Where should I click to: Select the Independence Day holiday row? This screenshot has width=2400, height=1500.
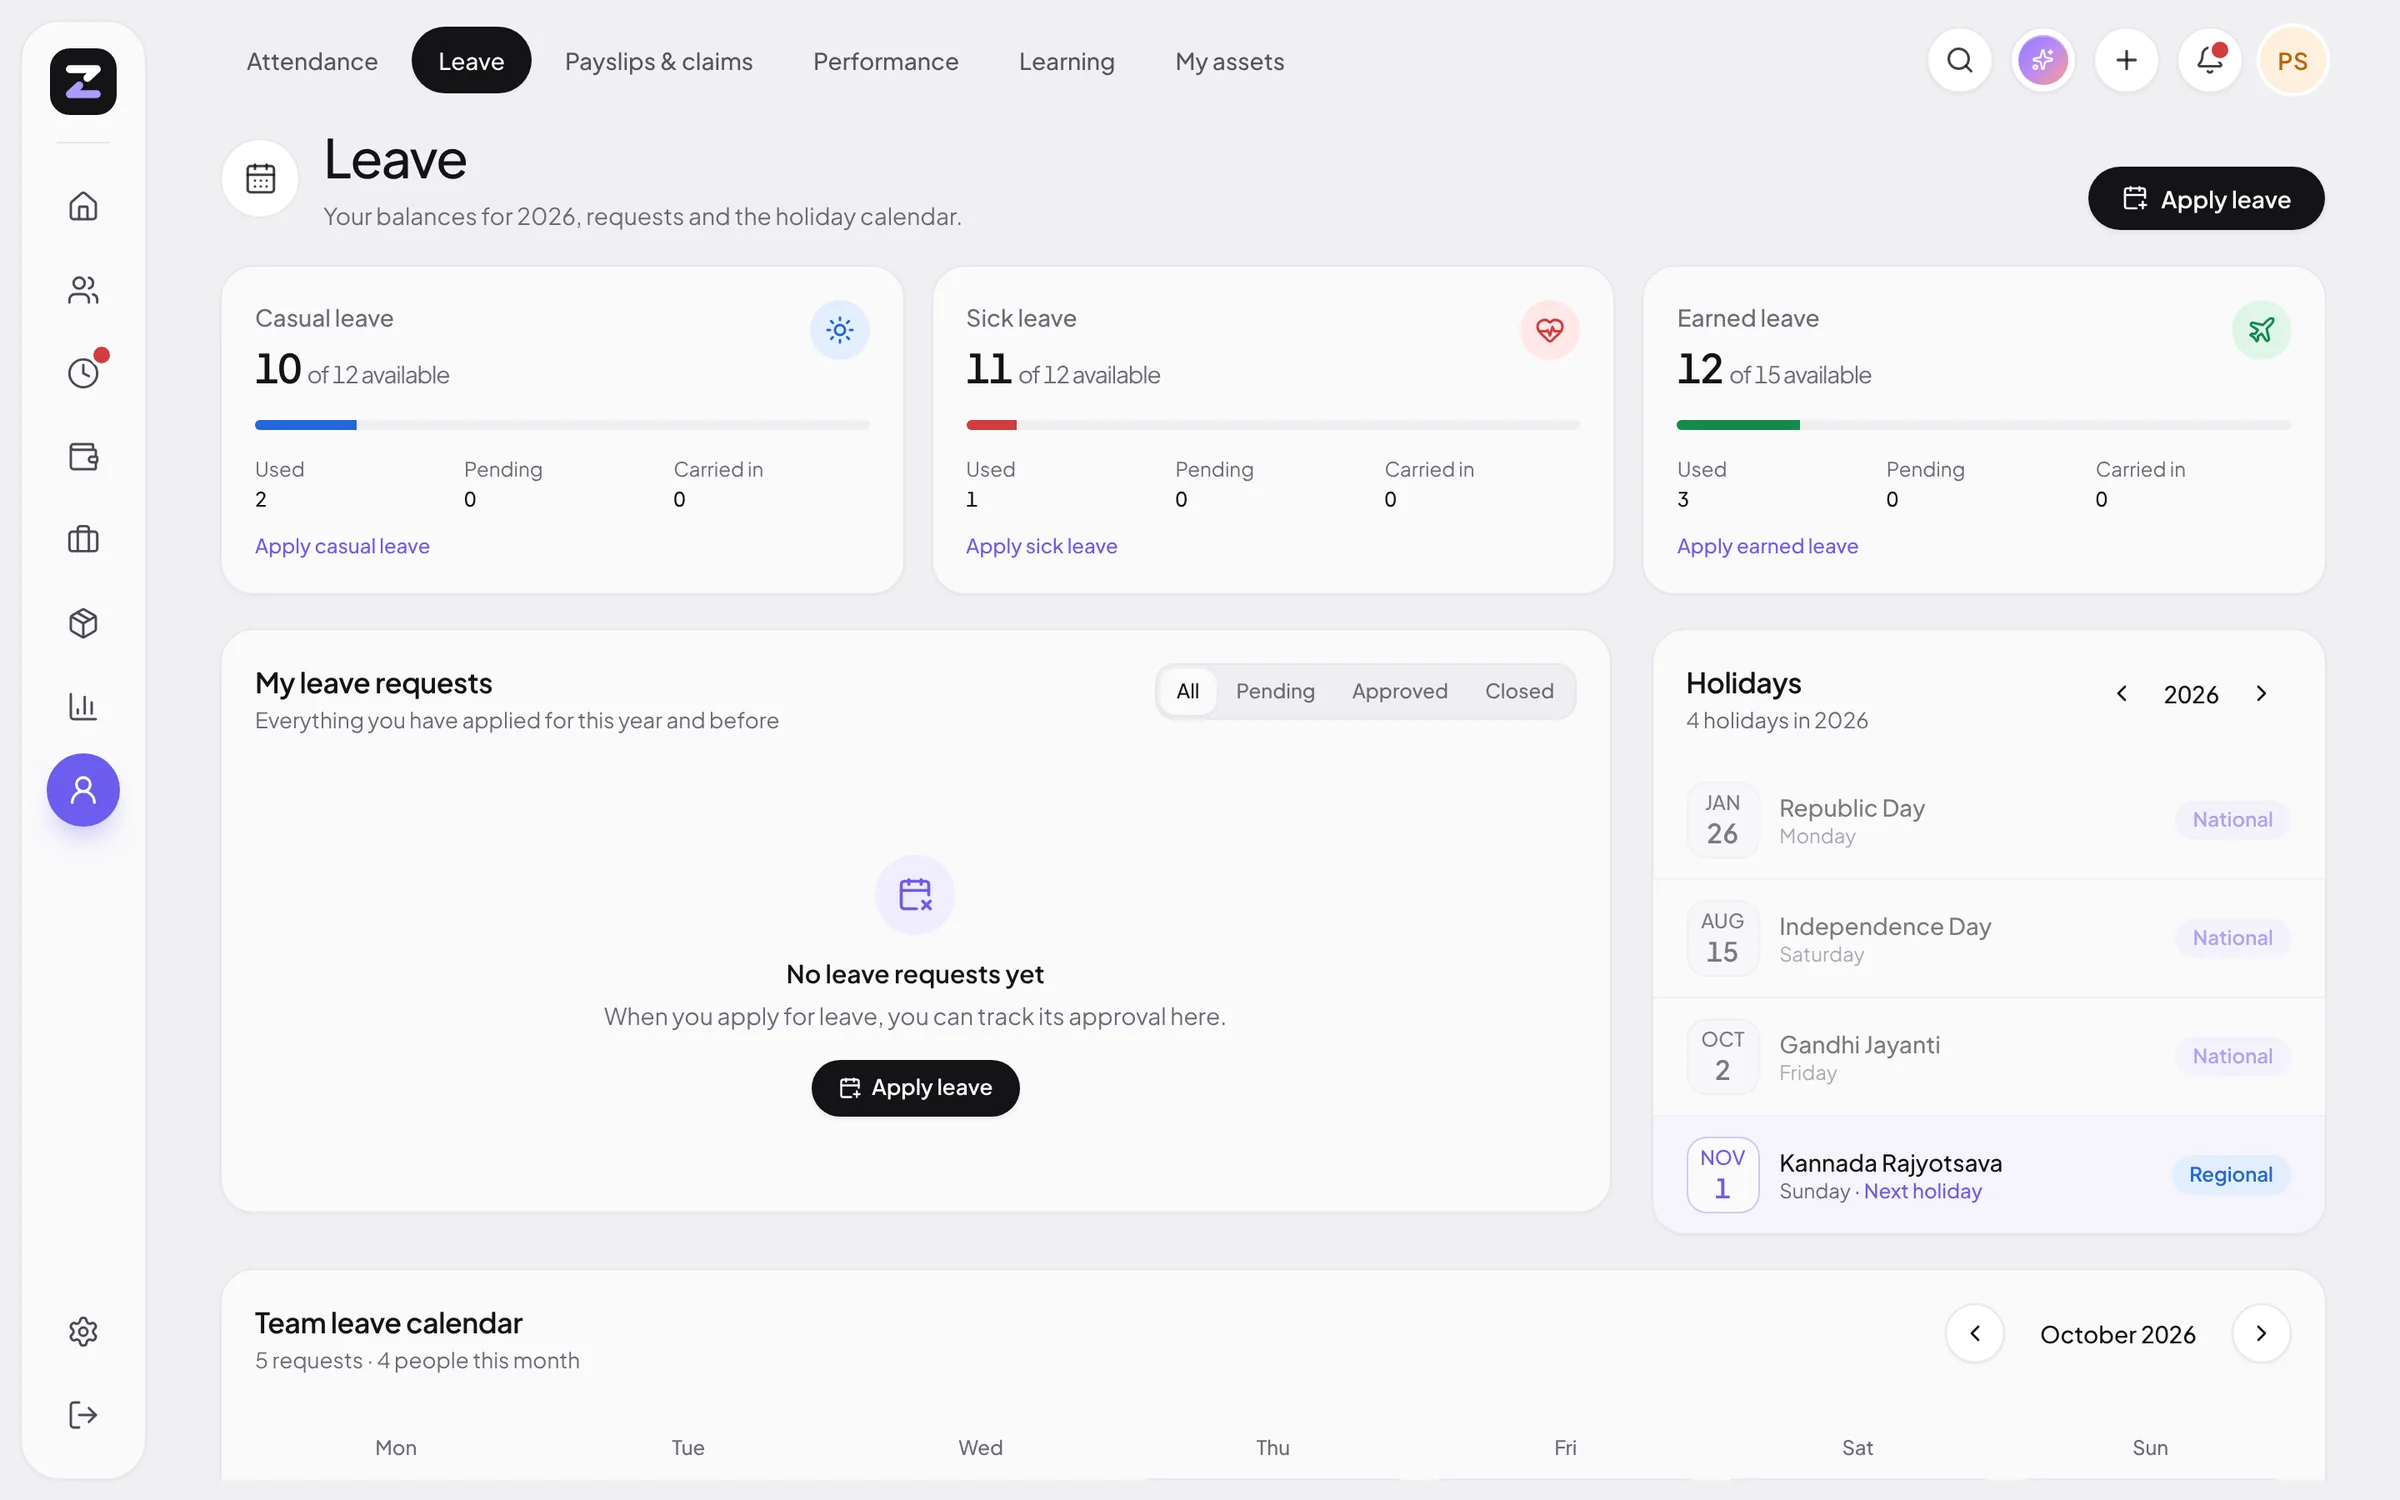(1988, 938)
